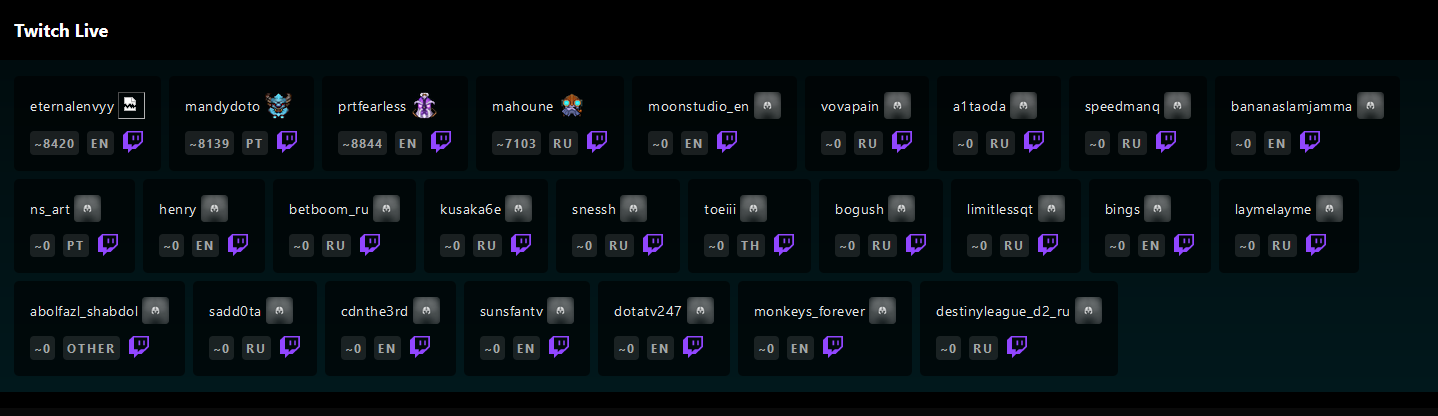The image size is (1438, 416).
Task: Click the ~8139 viewer count badge
Action: click(x=210, y=144)
